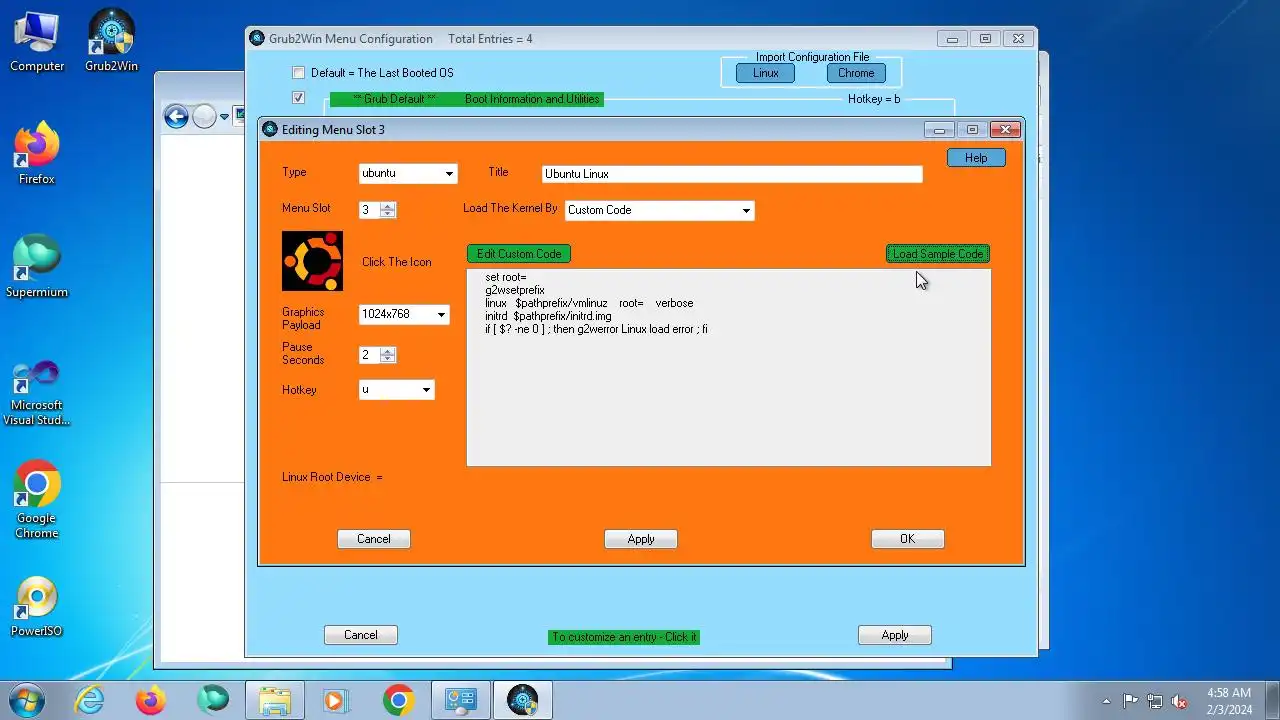The height and width of the screenshot is (720, 1280).
Task: Click the forward arrow in the background window
Action: [204, 117]
